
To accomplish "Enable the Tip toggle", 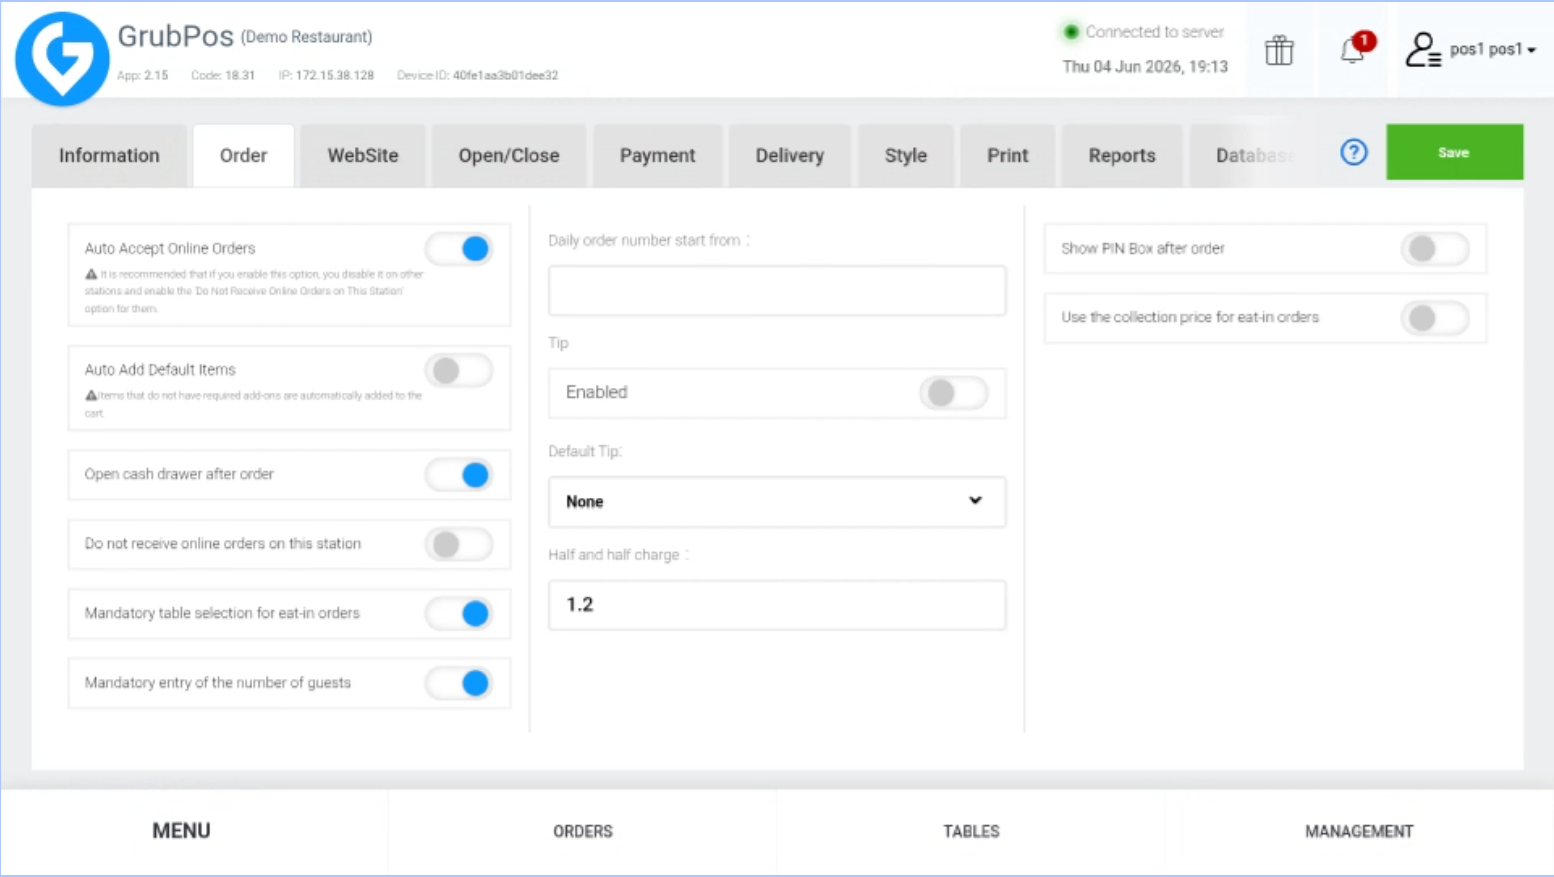I will pyautogui.click(x=954, y=393).
